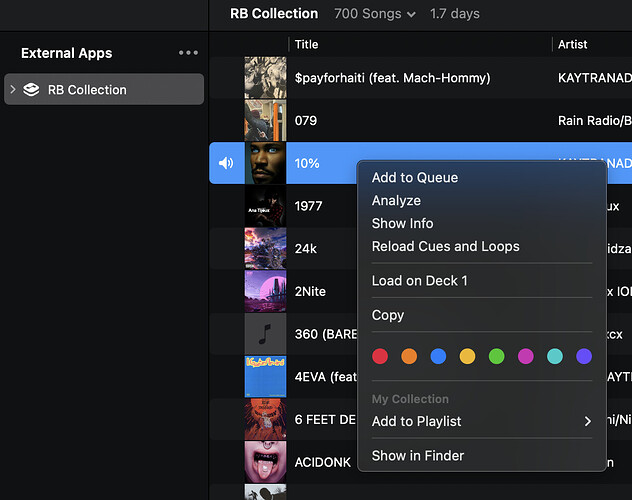Select Analyze in the context menu

396,200
